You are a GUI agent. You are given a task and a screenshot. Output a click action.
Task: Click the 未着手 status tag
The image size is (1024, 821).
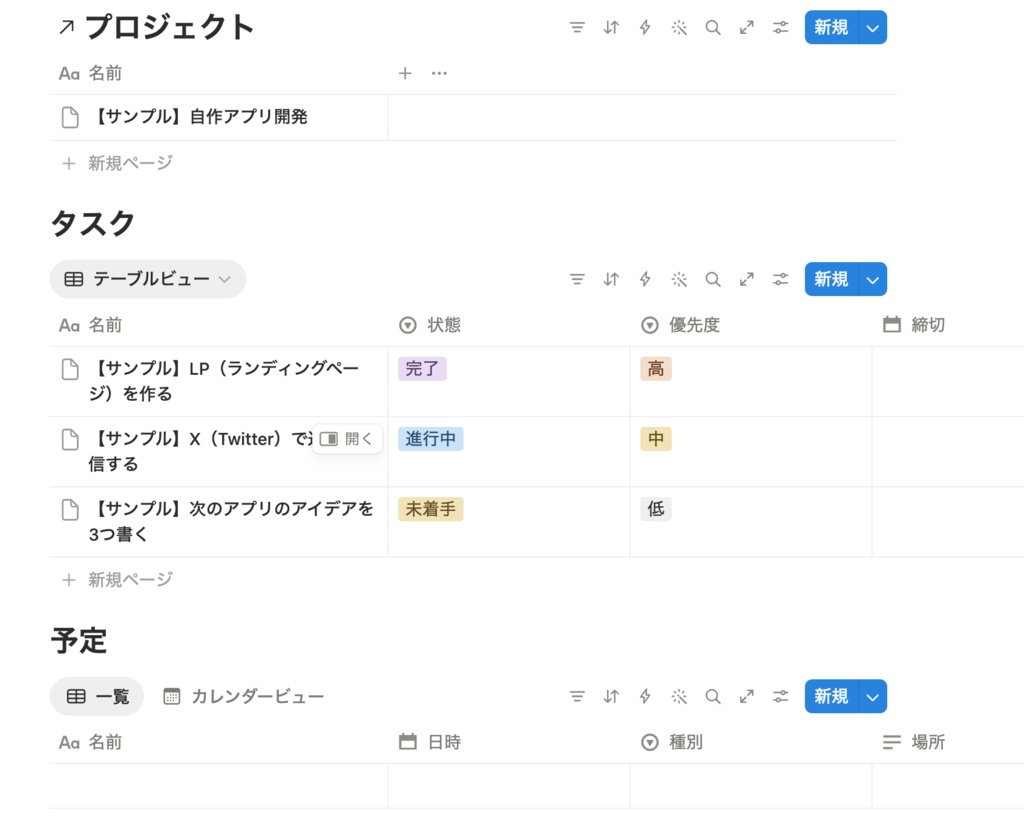coord(430,509)
